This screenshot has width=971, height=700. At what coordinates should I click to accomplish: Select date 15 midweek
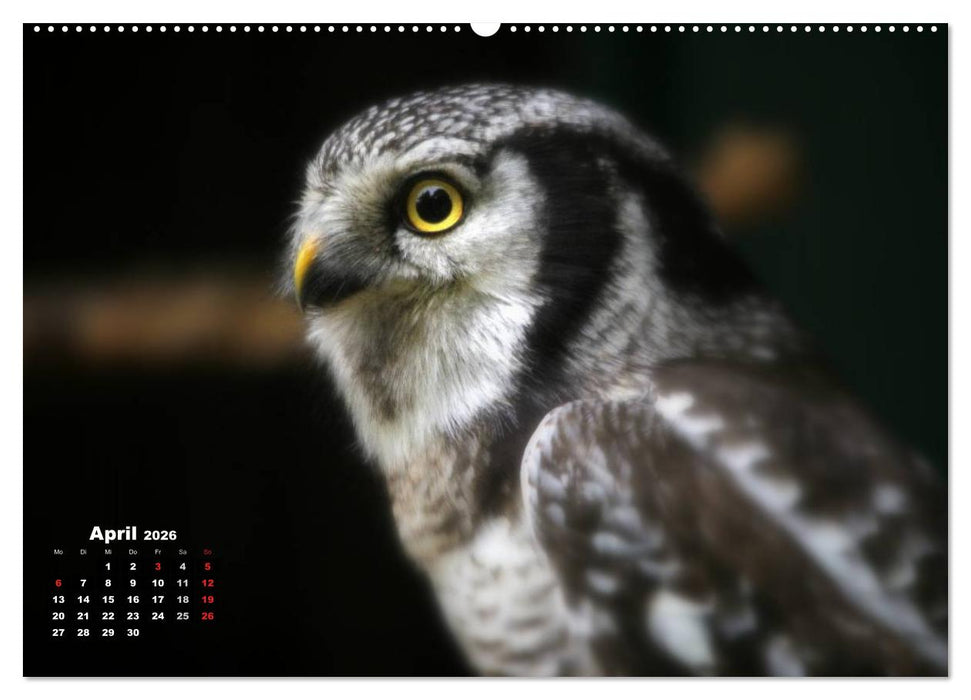point(108,599)
